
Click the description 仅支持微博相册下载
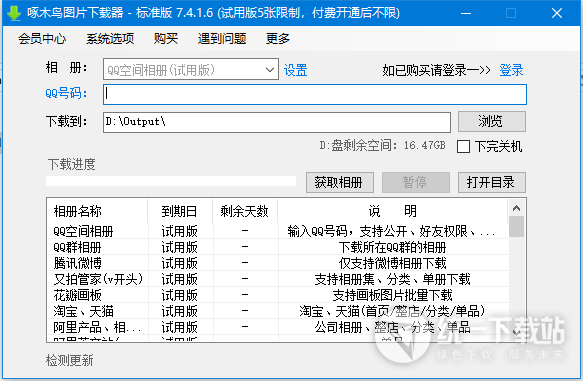point(392,263)
